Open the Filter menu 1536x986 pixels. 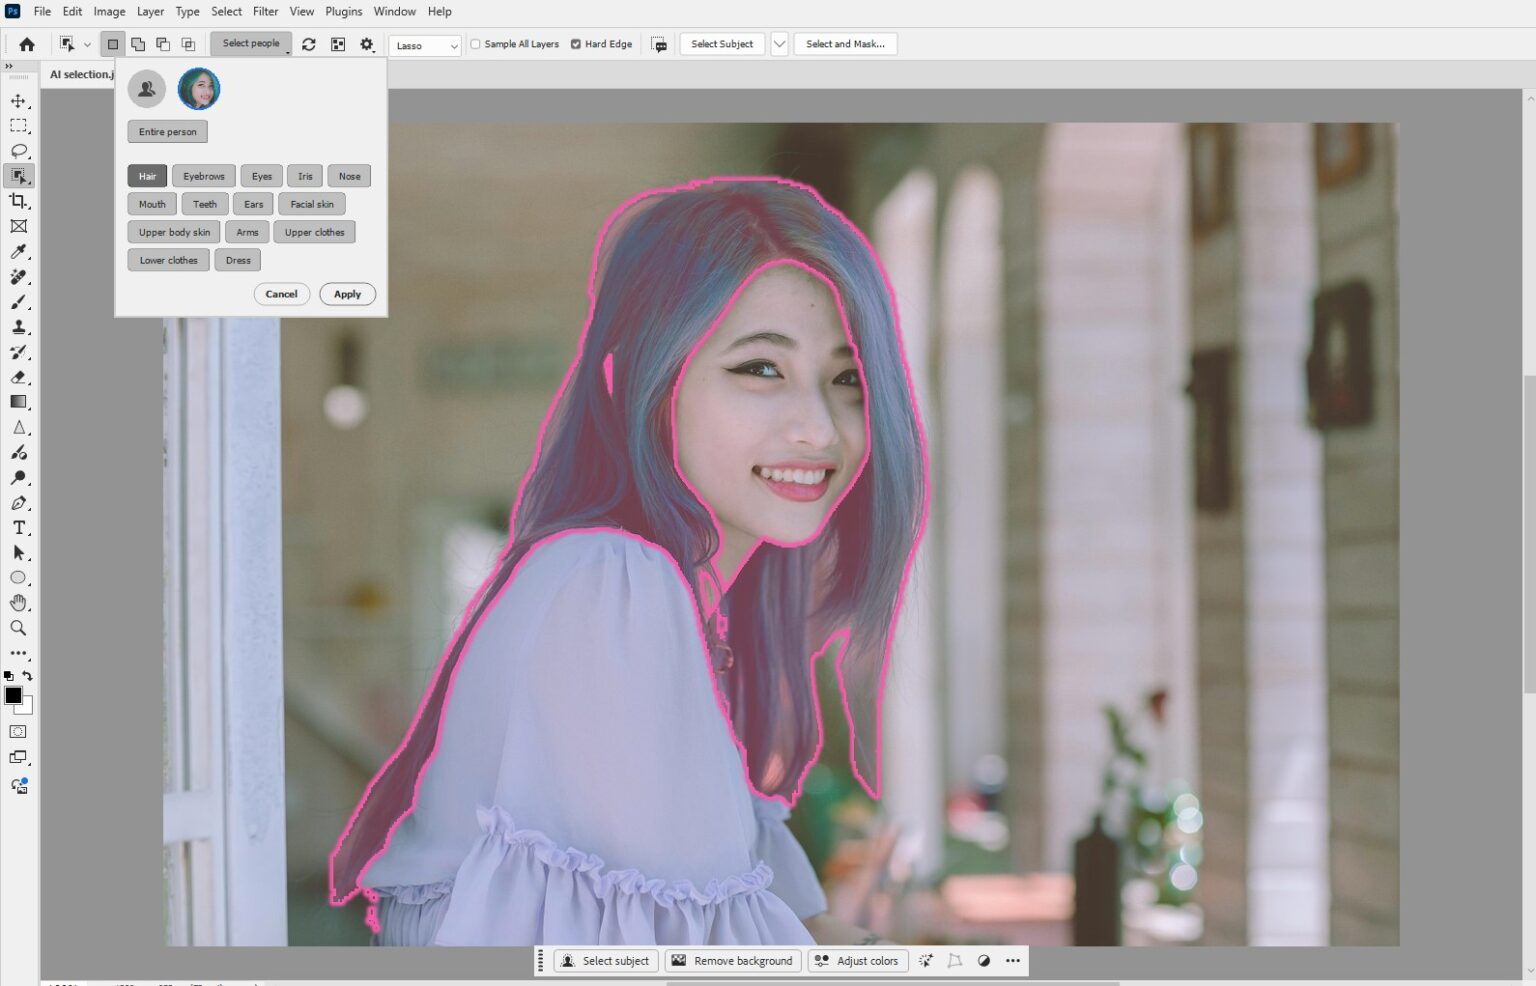pos(265,11)
